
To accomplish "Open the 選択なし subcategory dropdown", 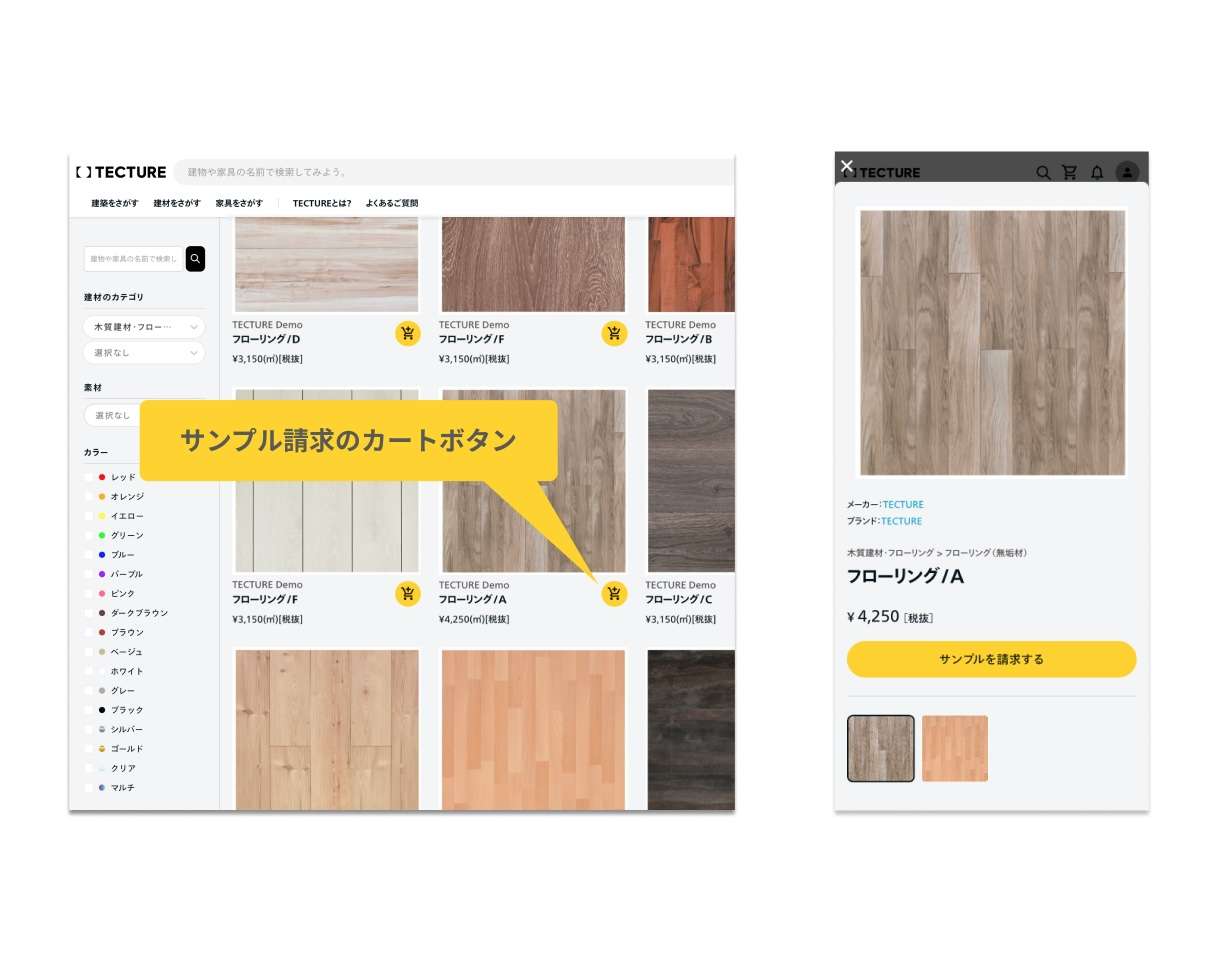I will (x=144, y=353).
